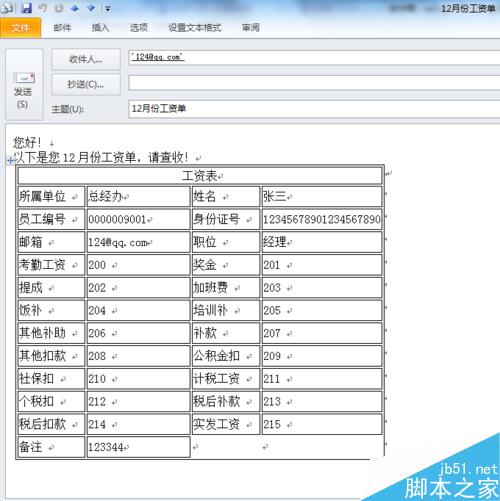Click the 邮箱 label cell
500x501 pixels.
(51, 242)
